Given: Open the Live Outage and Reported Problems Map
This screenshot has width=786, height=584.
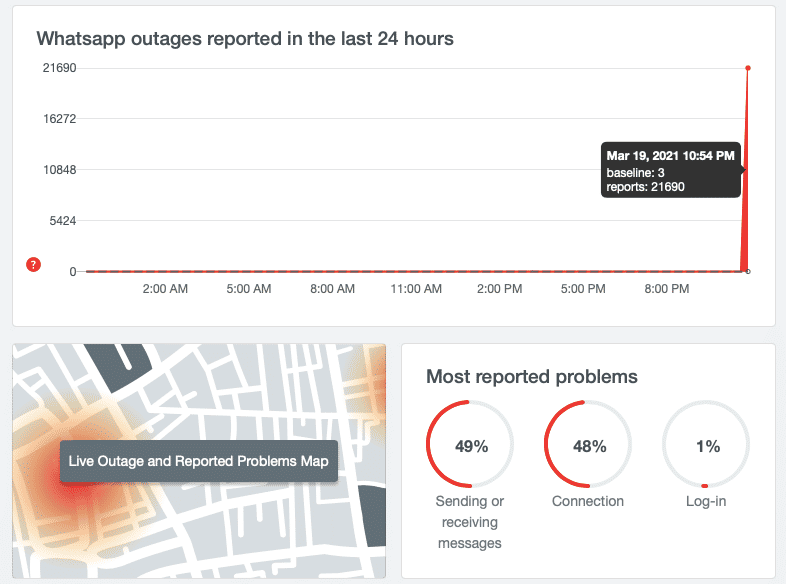Looking at the screenshot, I should pyautogui.click(x=199, y=461).
